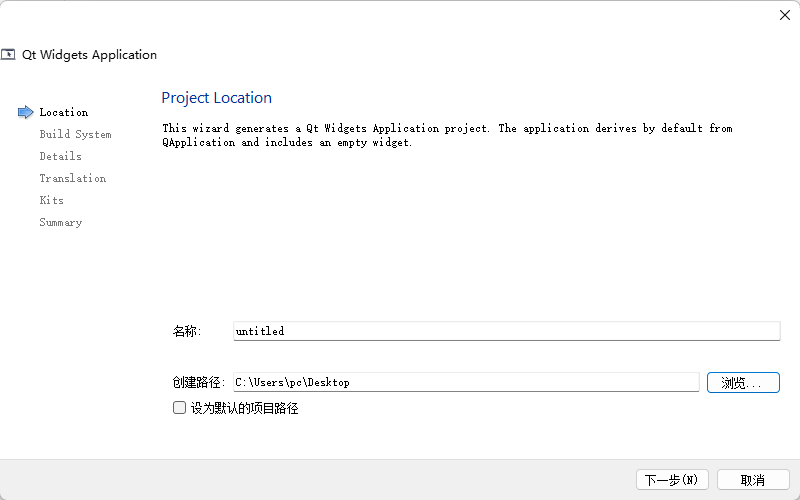Click the 浏览... browse button
Viewport: 800px width, 500px height.
pyautogui.click(x=742, y=382)
